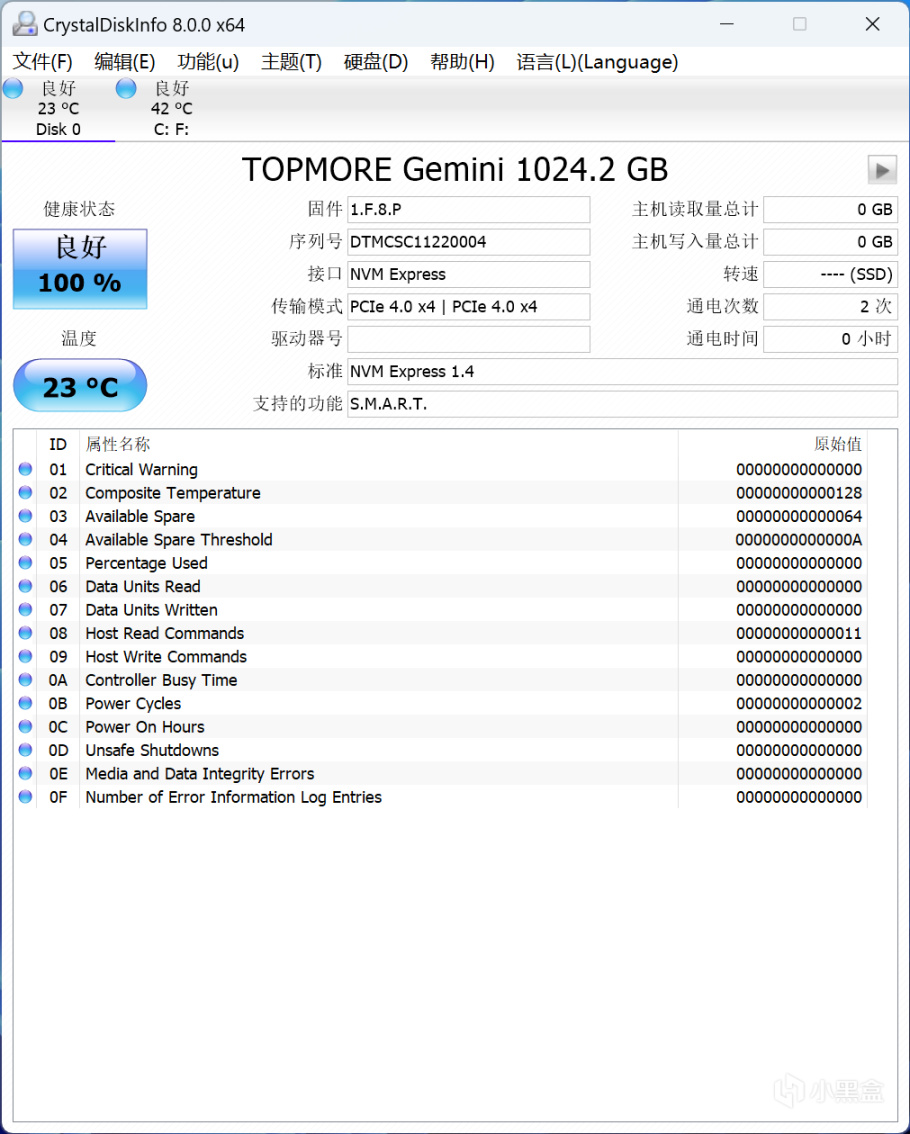Viewport: 910px width, 1134px height.
Task: Click status orb for Critical Warning row
Action: pos(25,469)
